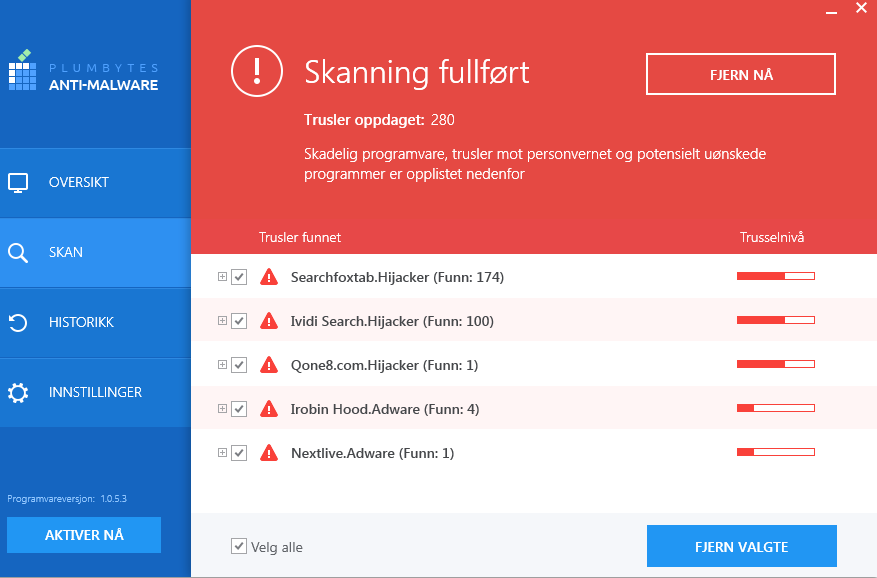Click the gear icon beside Innstillinger

tap(18, 393)
